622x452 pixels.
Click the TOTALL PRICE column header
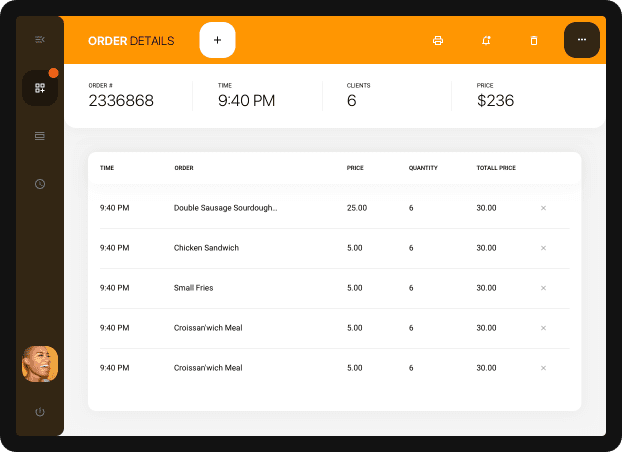pos(496,168)
